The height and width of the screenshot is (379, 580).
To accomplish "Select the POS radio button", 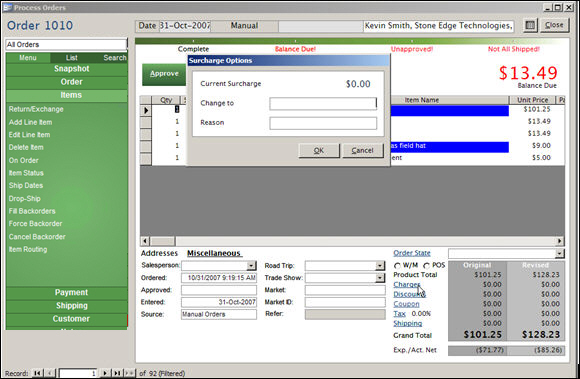I will (x=426, y=265).
